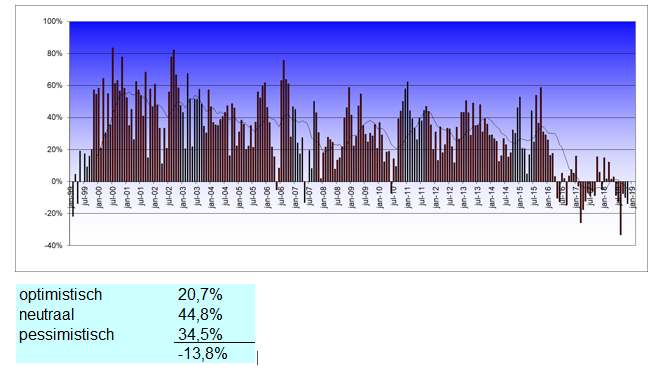The image size is (652, 375).
Task: Select the jan-06 x-axis label
Action: click(x=267, y=197)
